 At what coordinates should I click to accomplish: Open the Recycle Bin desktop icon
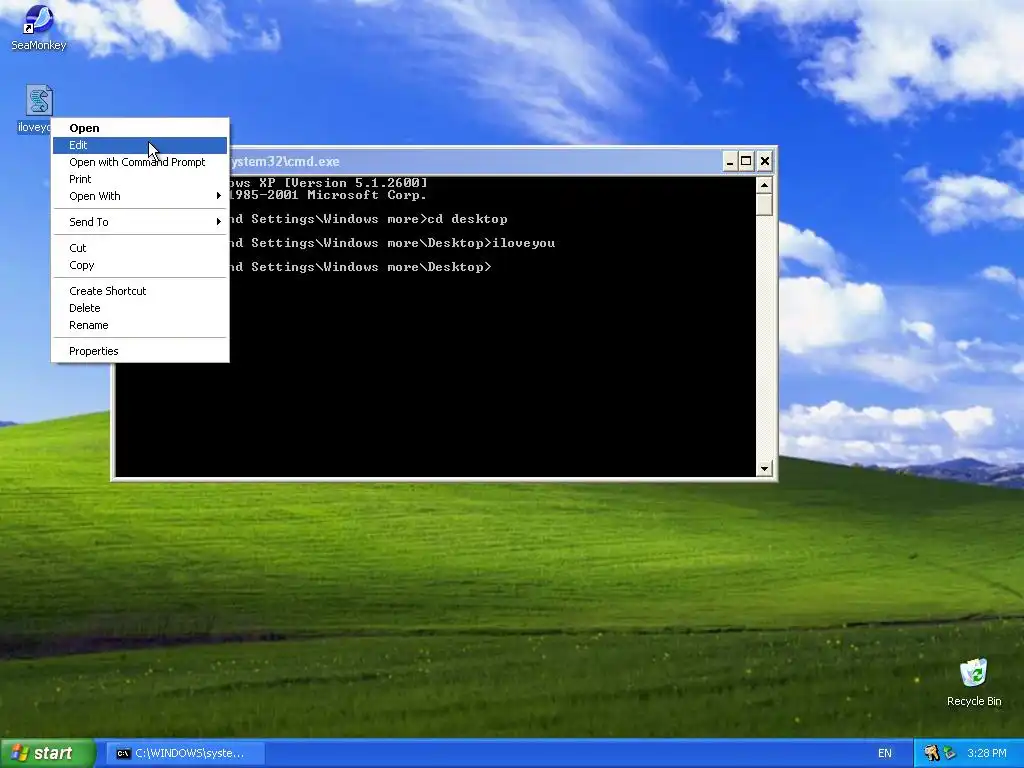click(973, 682)
